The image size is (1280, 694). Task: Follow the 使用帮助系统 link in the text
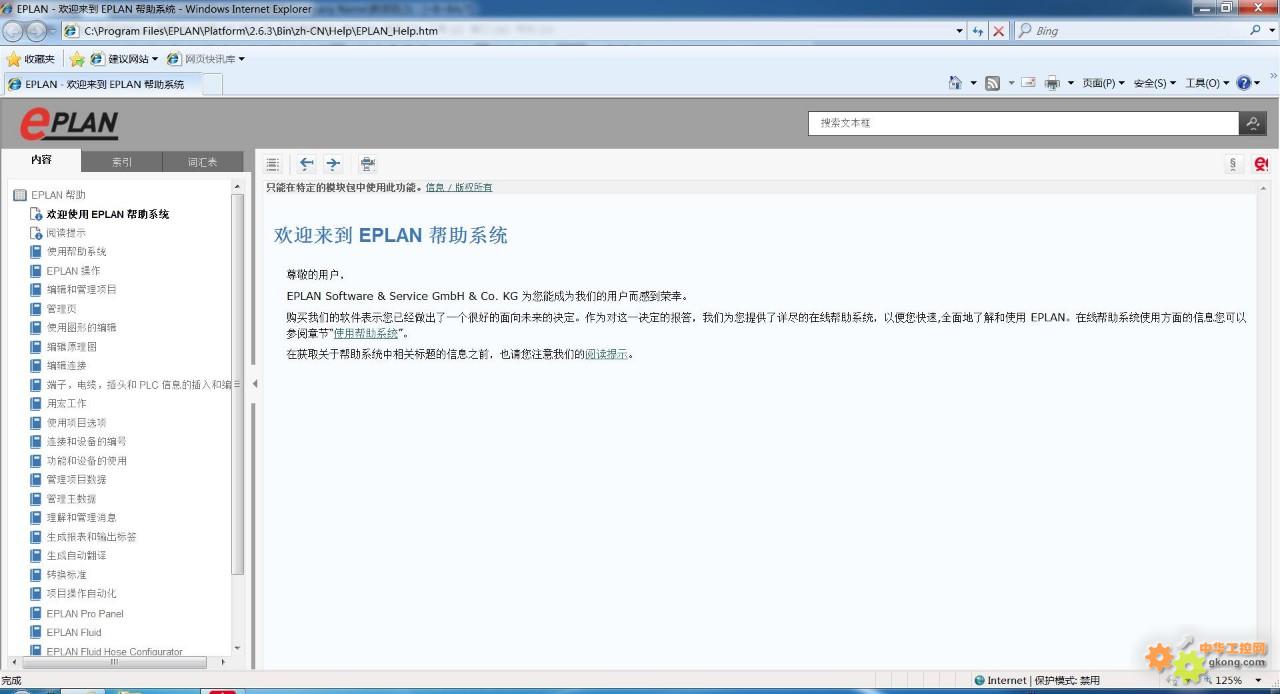click(366, 333)
